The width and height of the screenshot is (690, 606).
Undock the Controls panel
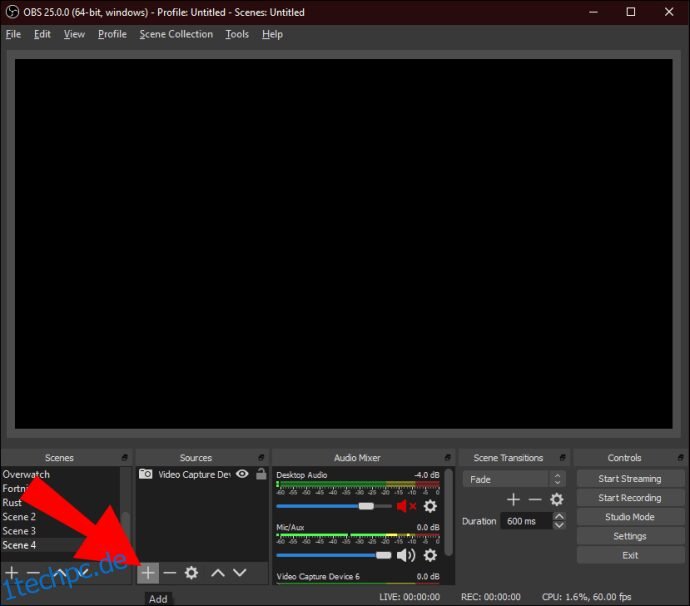pos(680,458)
